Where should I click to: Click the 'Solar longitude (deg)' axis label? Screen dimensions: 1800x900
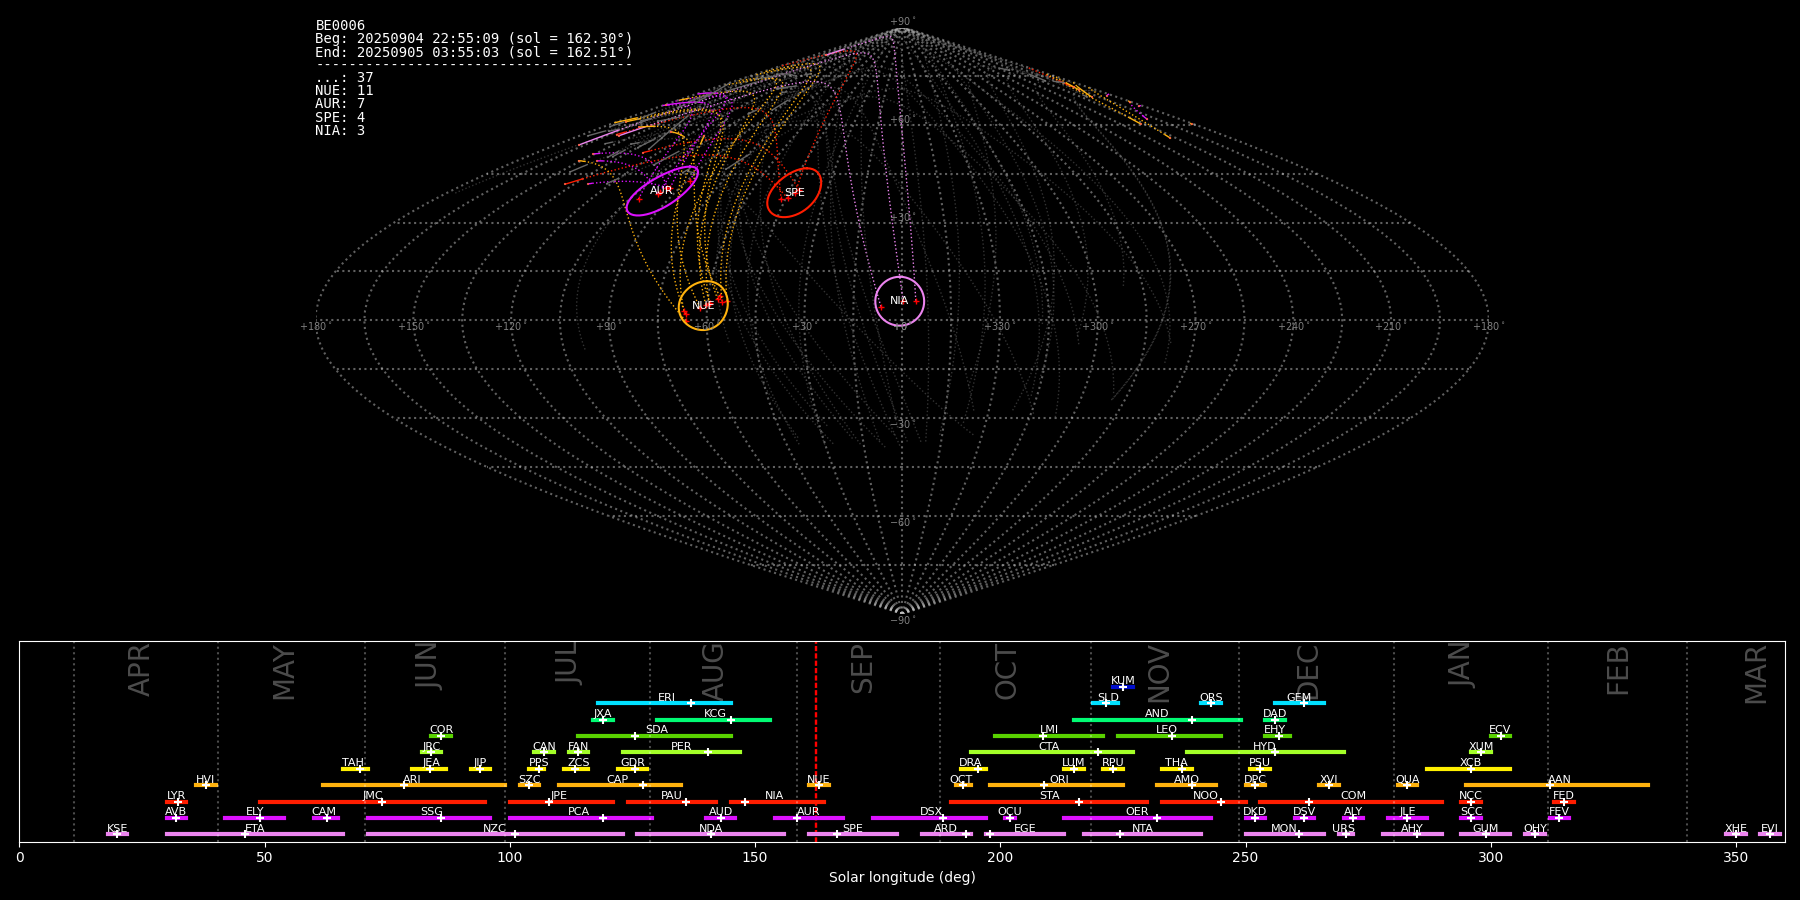(902, 877)
